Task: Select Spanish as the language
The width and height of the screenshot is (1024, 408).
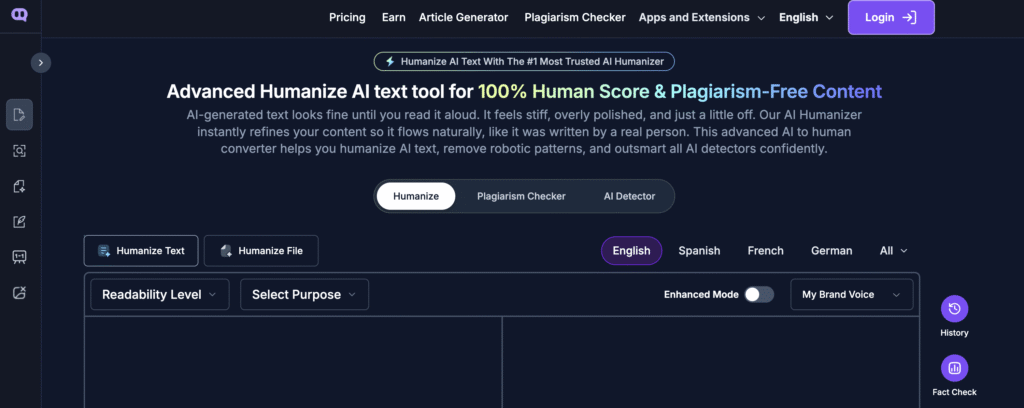Action: (699, 251)
